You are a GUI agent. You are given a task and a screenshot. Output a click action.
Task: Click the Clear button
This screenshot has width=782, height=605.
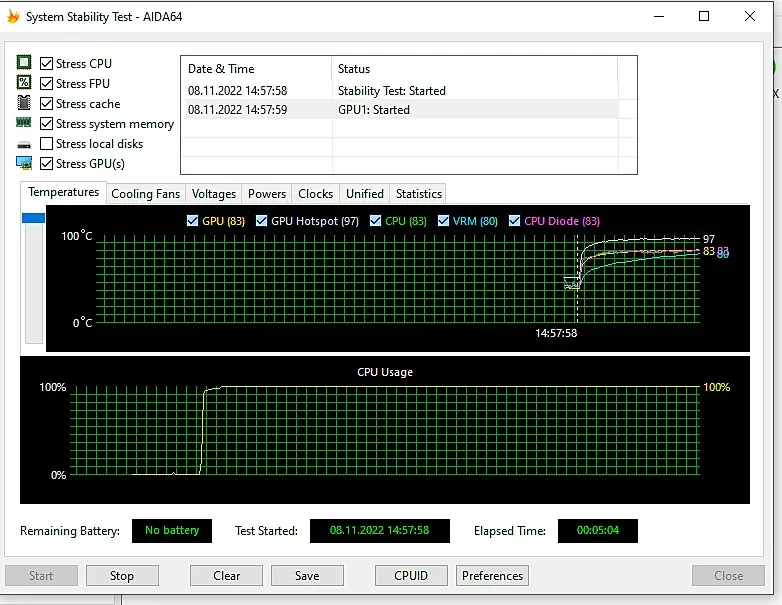pyautogui.click(x=226, y=576)
